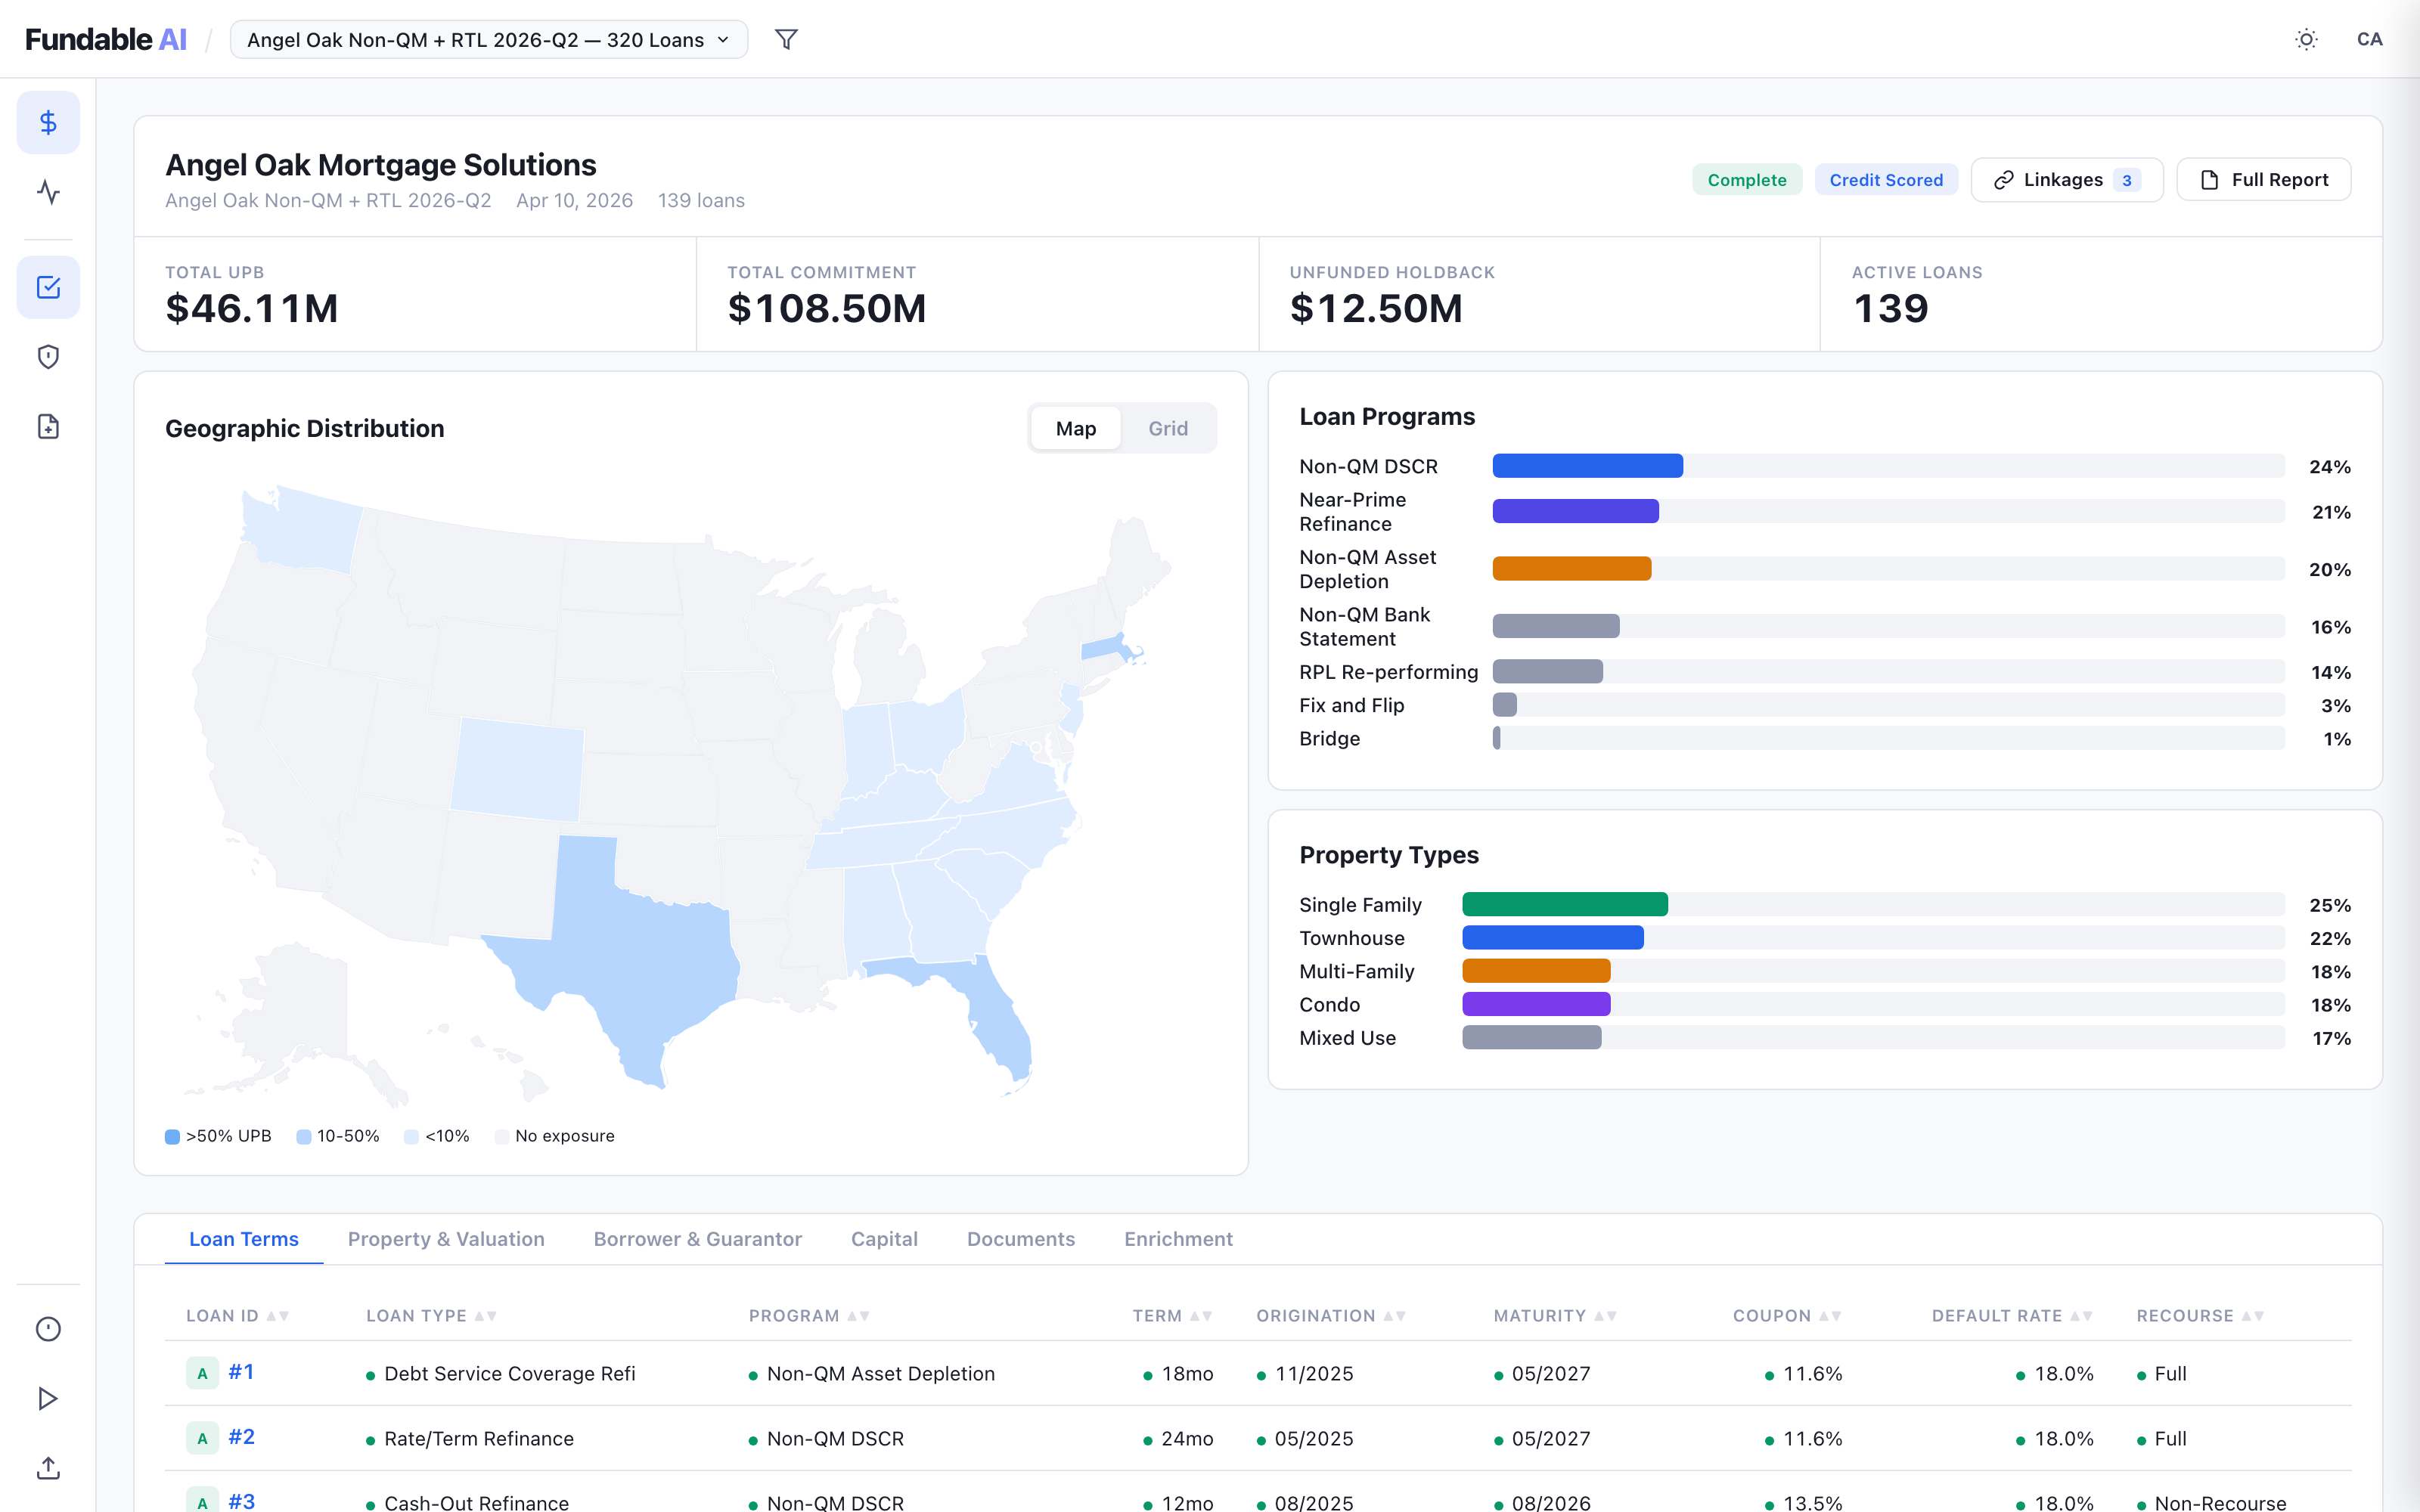Click the Near-Prime Refinance bar
The height and width of the screenshot is (1512, 2420).
tap(1575, 512)
